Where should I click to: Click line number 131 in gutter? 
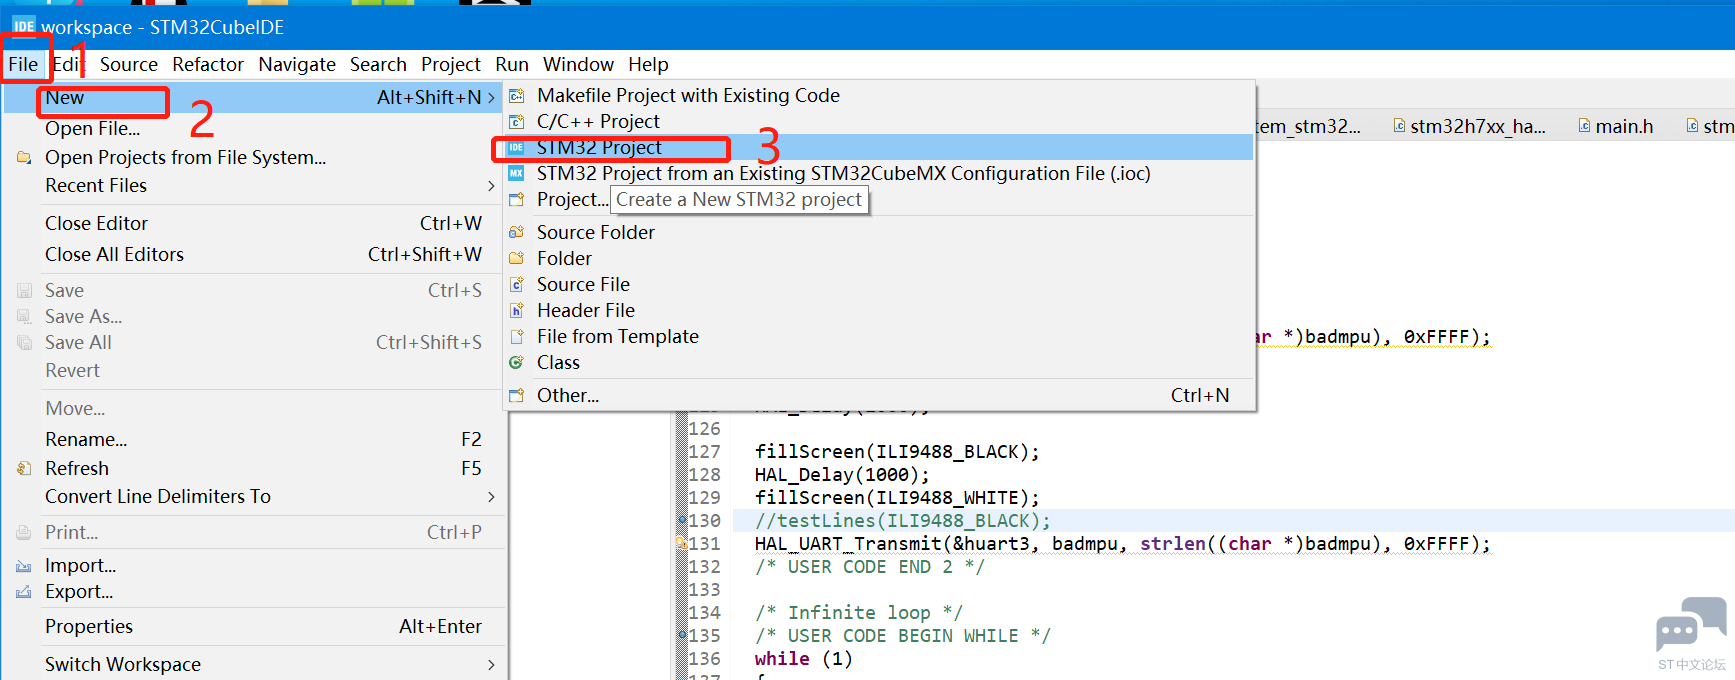705,543
